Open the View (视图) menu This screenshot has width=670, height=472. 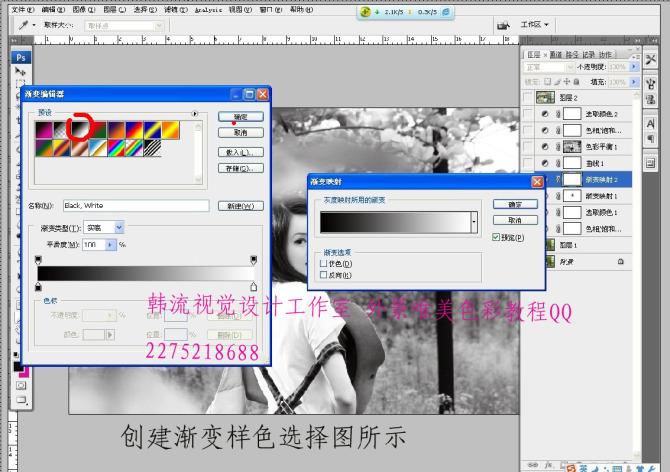coord(240,9)
